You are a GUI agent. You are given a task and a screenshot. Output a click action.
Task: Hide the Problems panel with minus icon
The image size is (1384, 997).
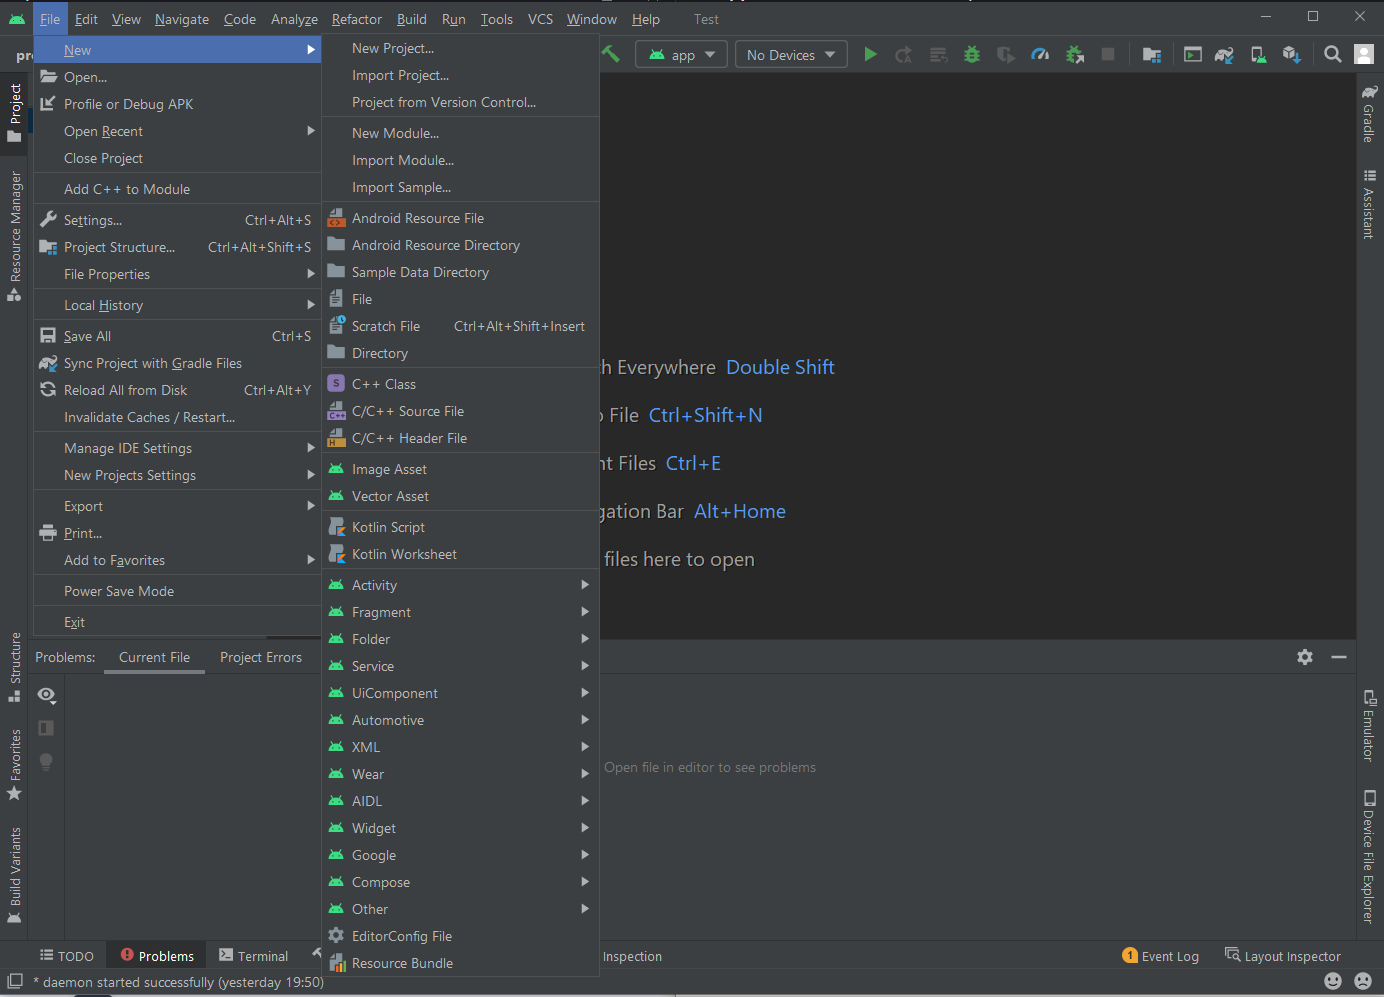1339,657
